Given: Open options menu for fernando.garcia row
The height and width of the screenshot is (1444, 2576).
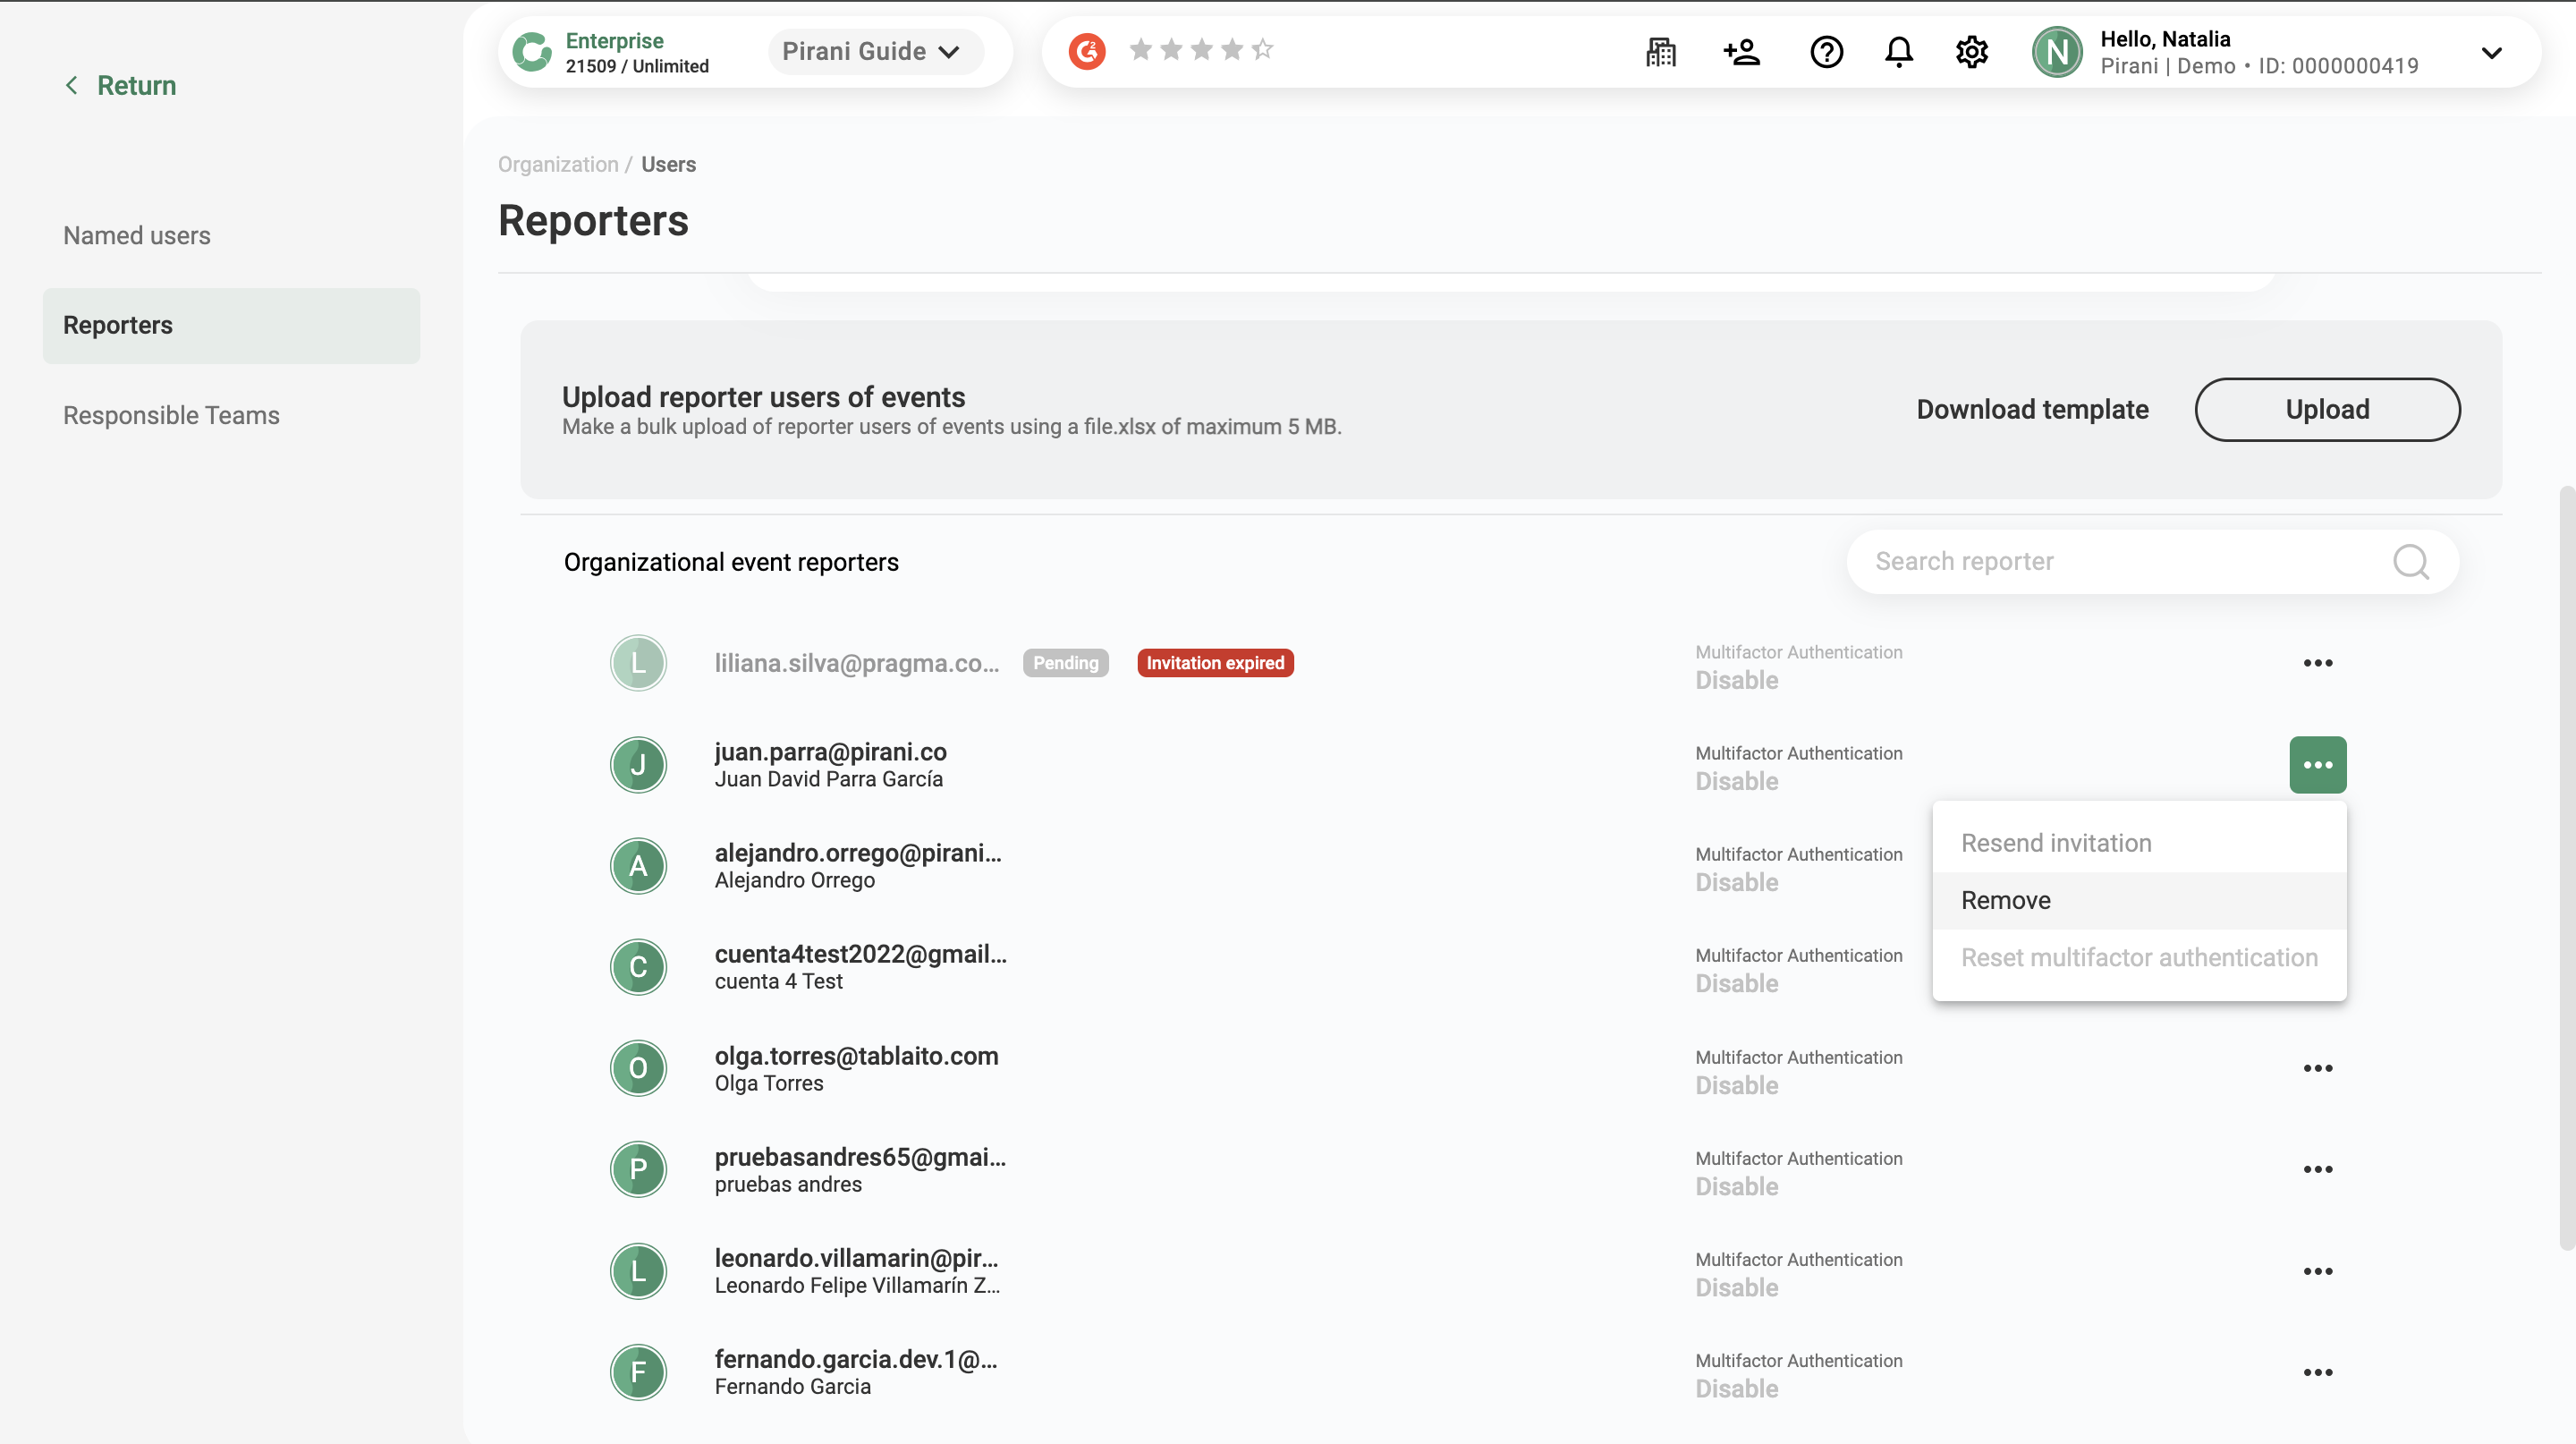Looking at the screenshot, I should 2317,1372.
